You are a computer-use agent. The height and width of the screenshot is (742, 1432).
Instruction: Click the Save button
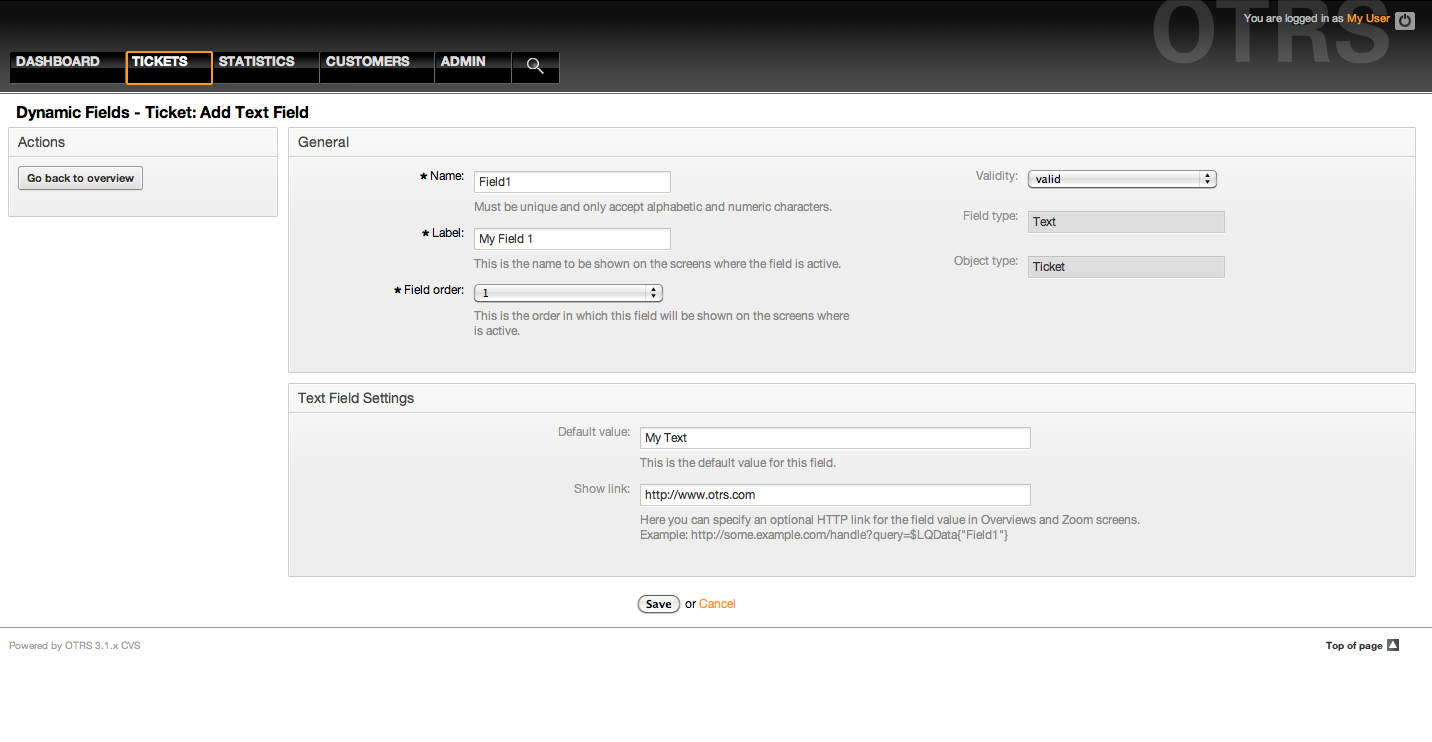coord(658,604)
